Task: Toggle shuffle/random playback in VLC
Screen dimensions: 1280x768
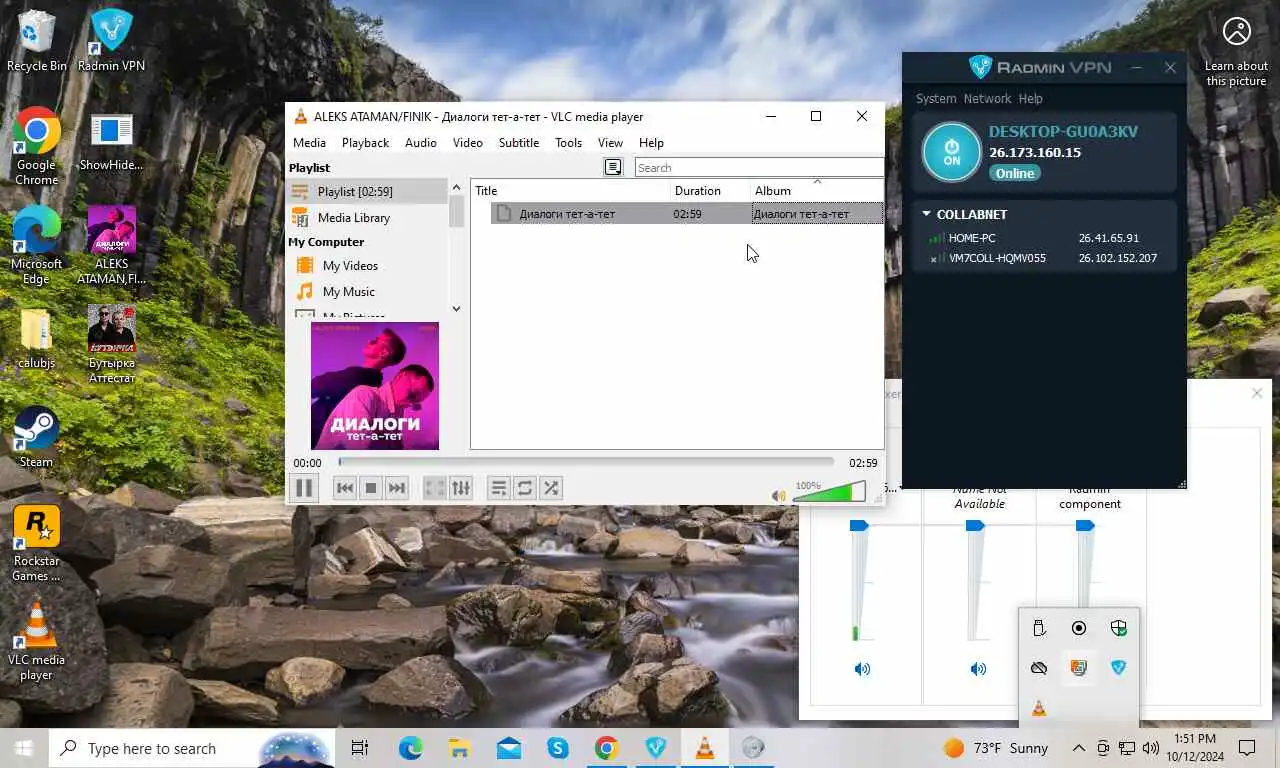Action: pos(551,488)
